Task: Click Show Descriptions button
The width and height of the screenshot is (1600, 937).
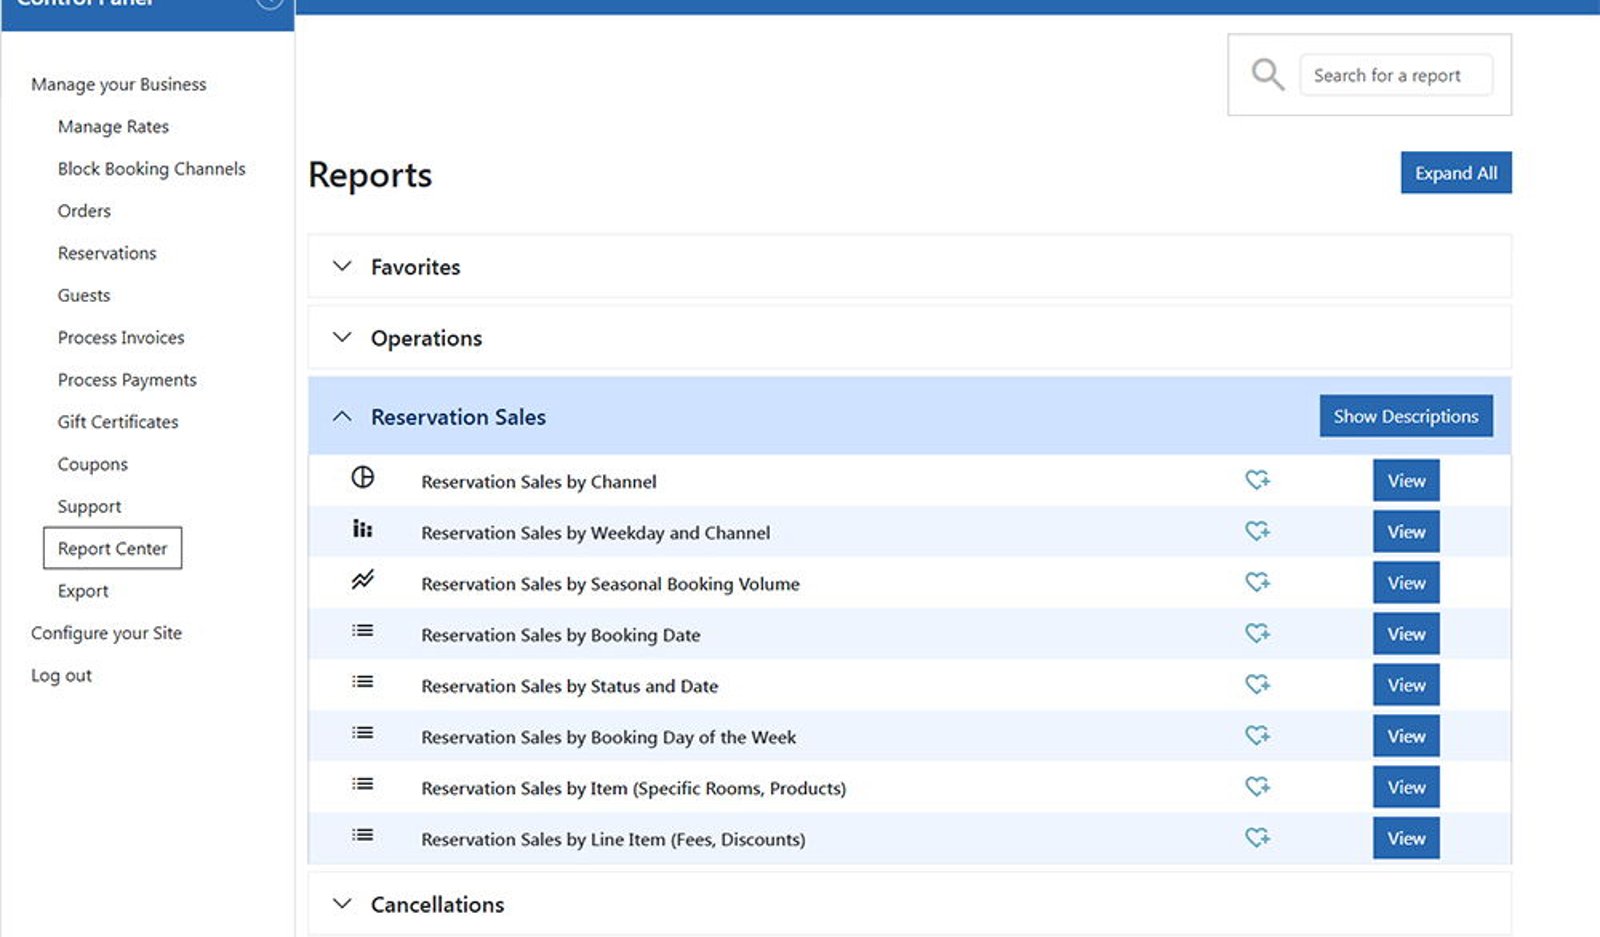Action: point(1406,416)
